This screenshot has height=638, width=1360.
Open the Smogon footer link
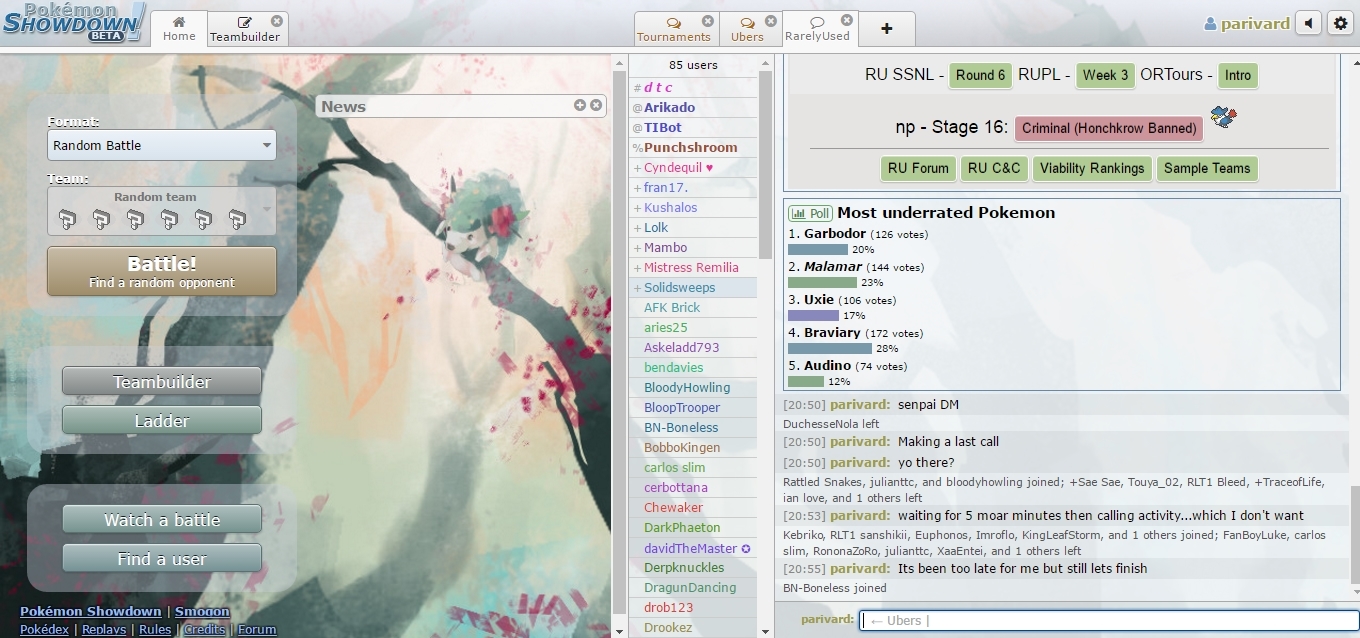click(x=202, y=611)
